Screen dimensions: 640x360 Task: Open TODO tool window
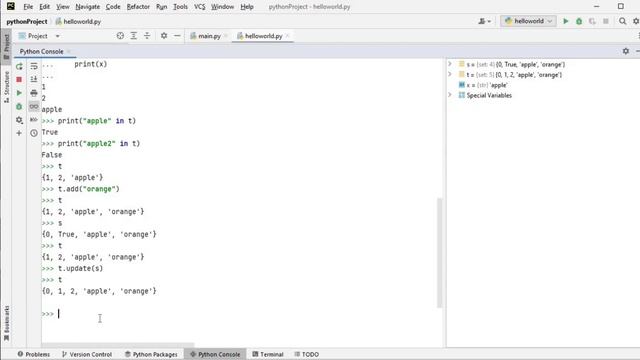[307, 354]
